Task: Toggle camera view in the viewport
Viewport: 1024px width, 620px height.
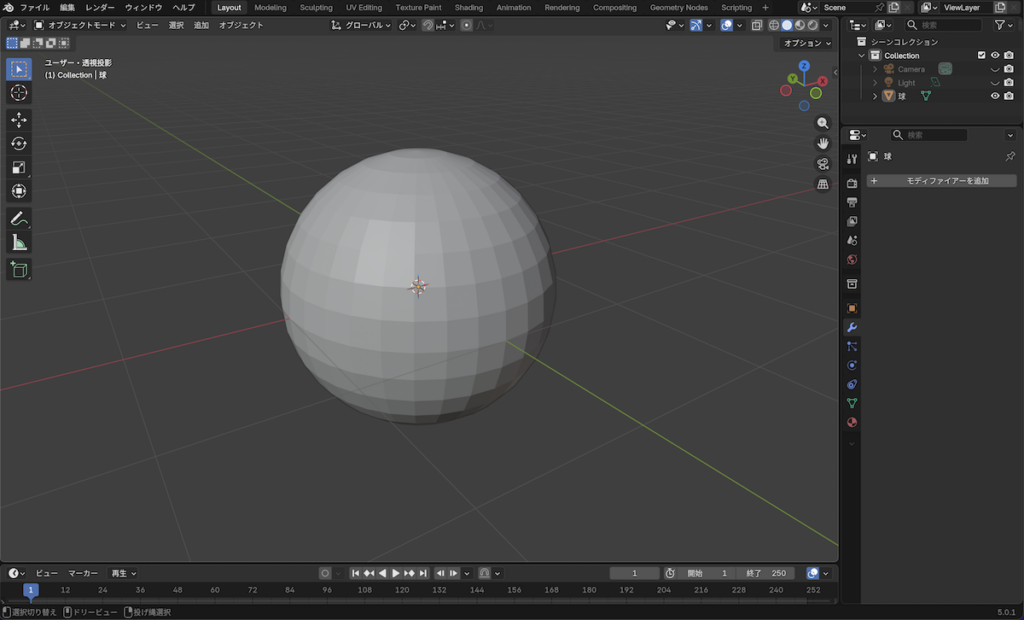Action: [823, 164]
